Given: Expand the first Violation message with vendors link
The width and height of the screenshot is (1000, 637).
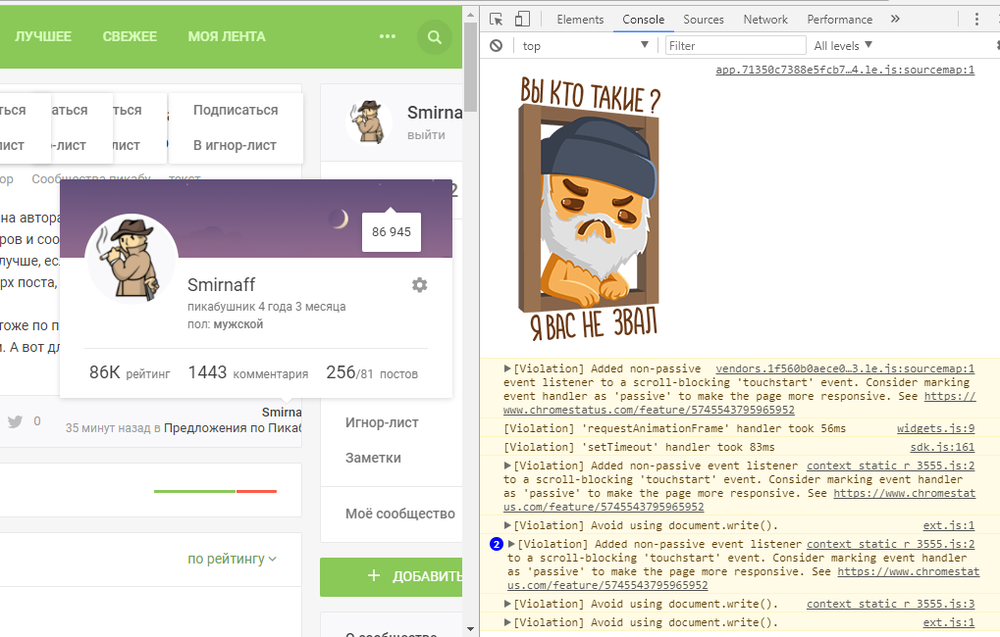Looking at the screenshot, I should [508, 369].
